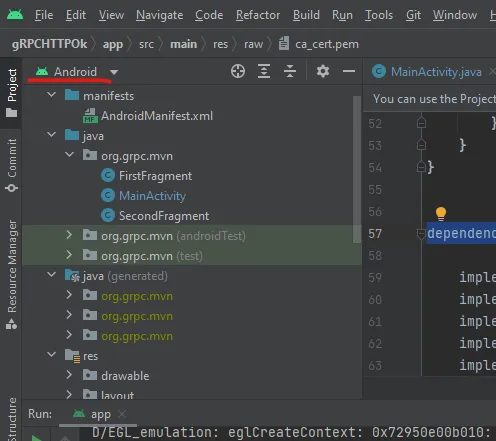
Task: Click the yellow lightbulb quick-fix icon
Action: tap(441, 213)
